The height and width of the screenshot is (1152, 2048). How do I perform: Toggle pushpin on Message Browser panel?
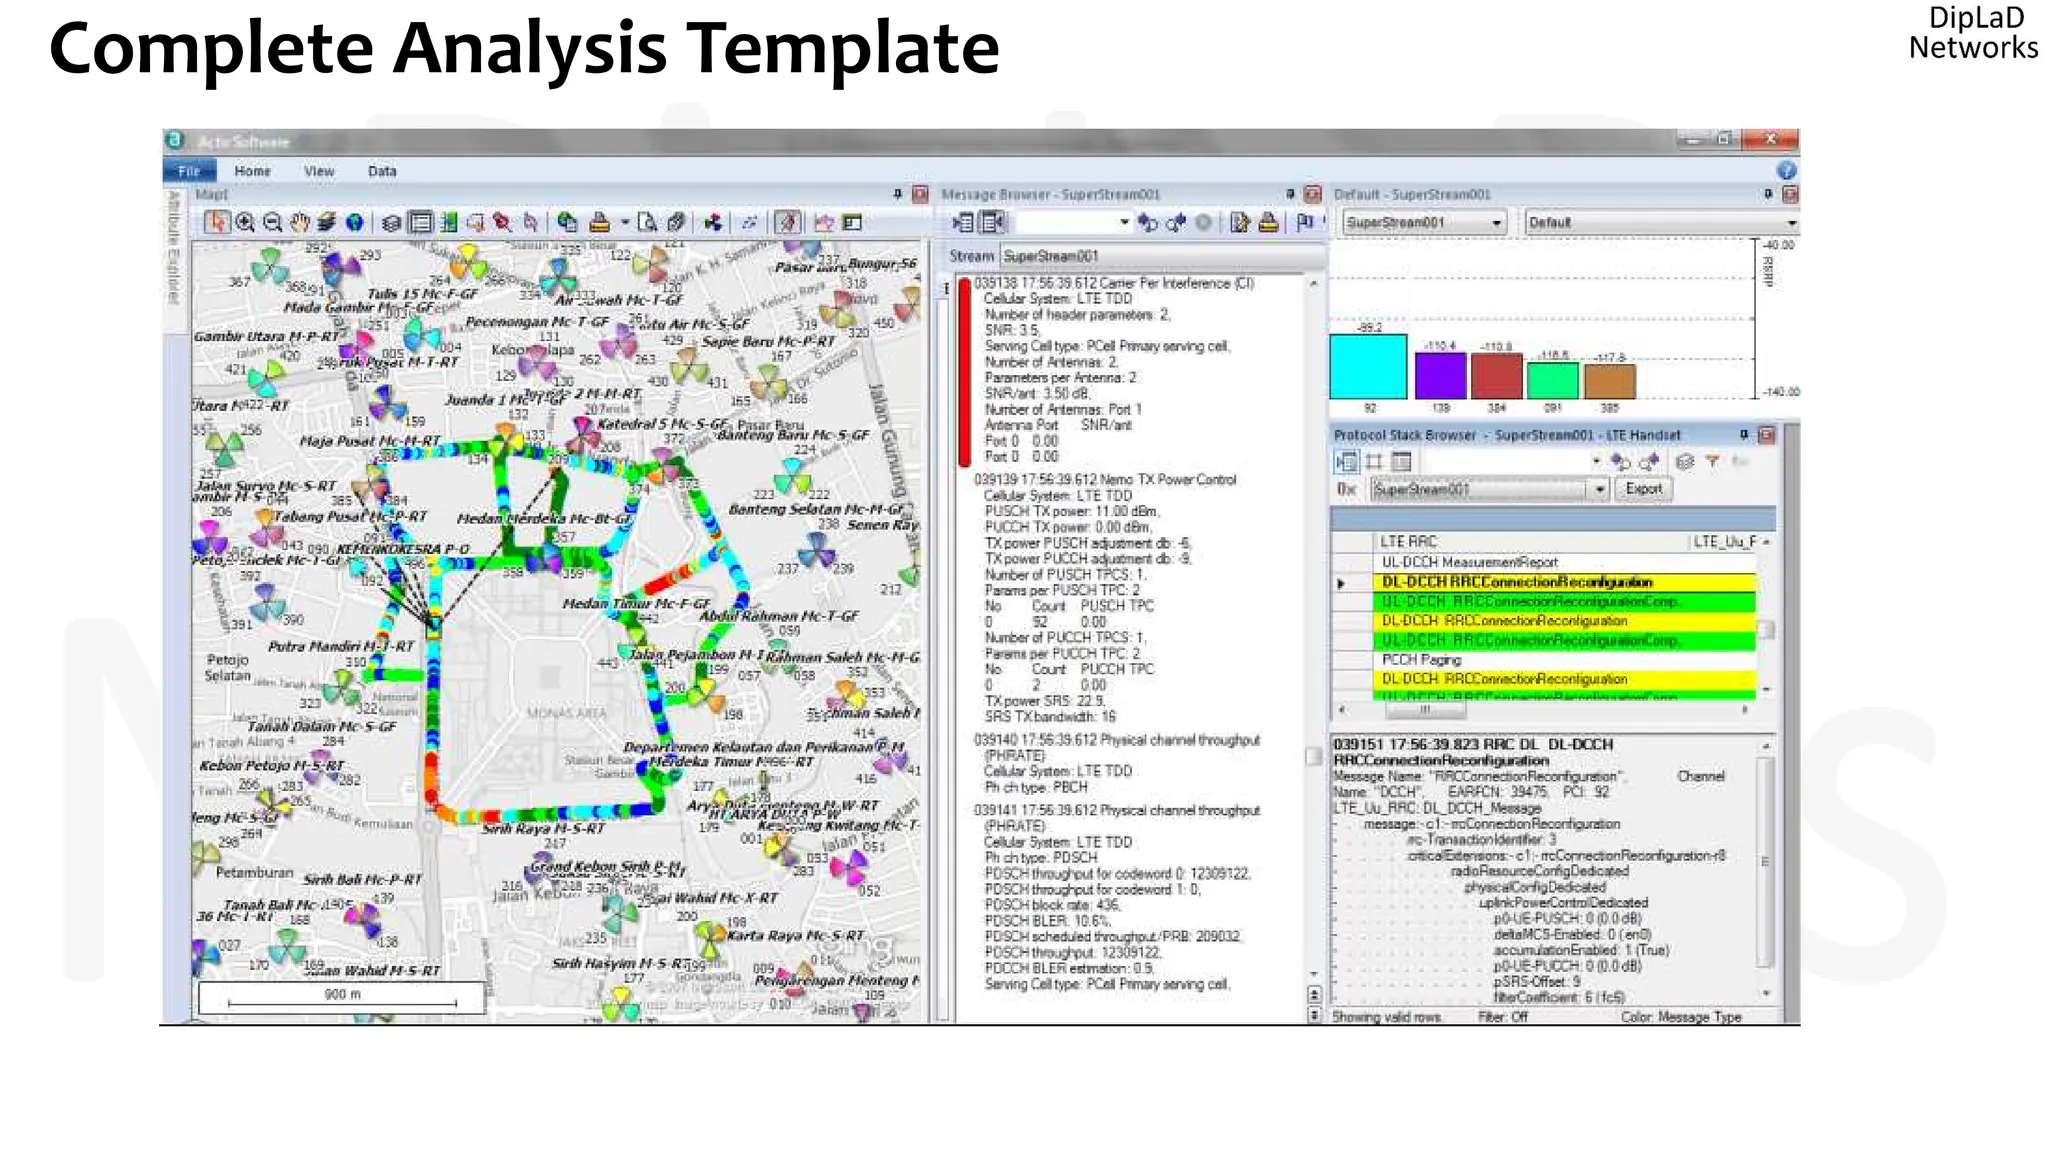1290,194
